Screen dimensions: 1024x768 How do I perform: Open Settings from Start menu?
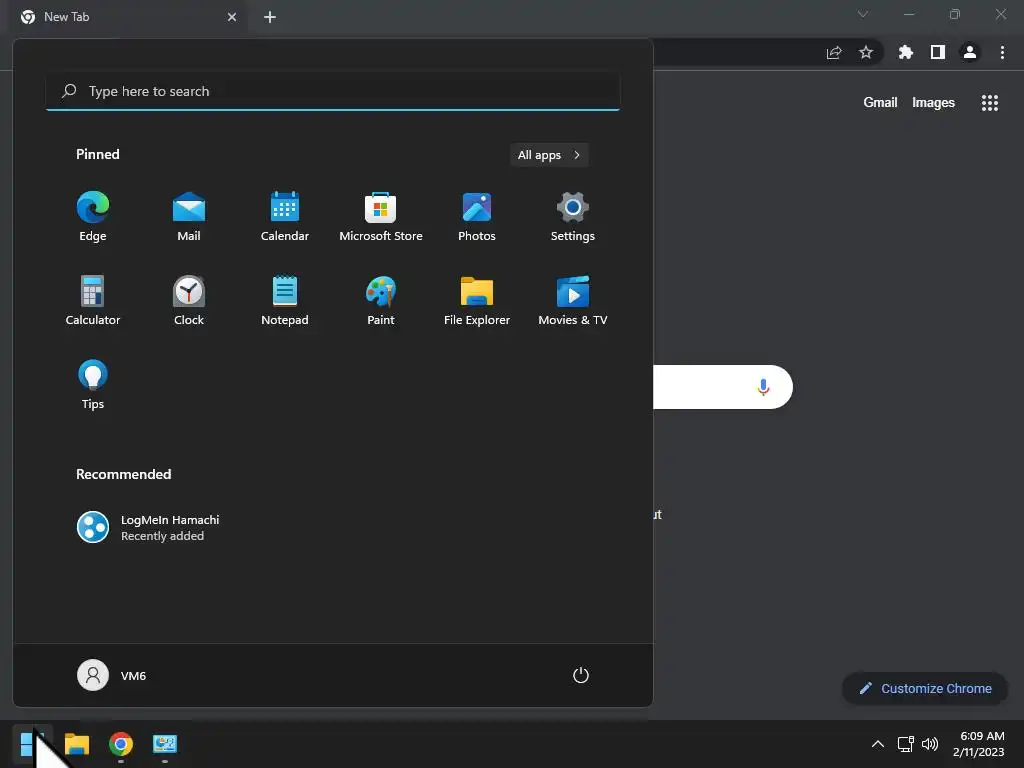point(573,217)
